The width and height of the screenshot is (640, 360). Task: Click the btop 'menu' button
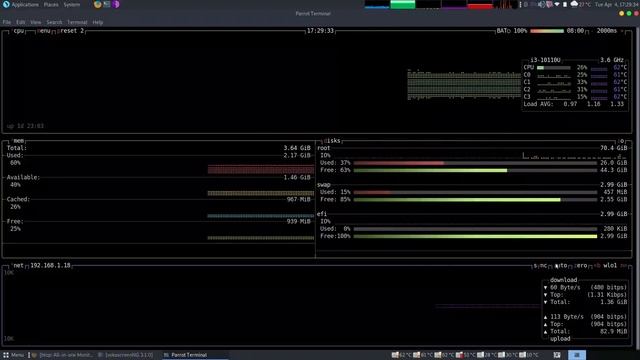(43, 31)
